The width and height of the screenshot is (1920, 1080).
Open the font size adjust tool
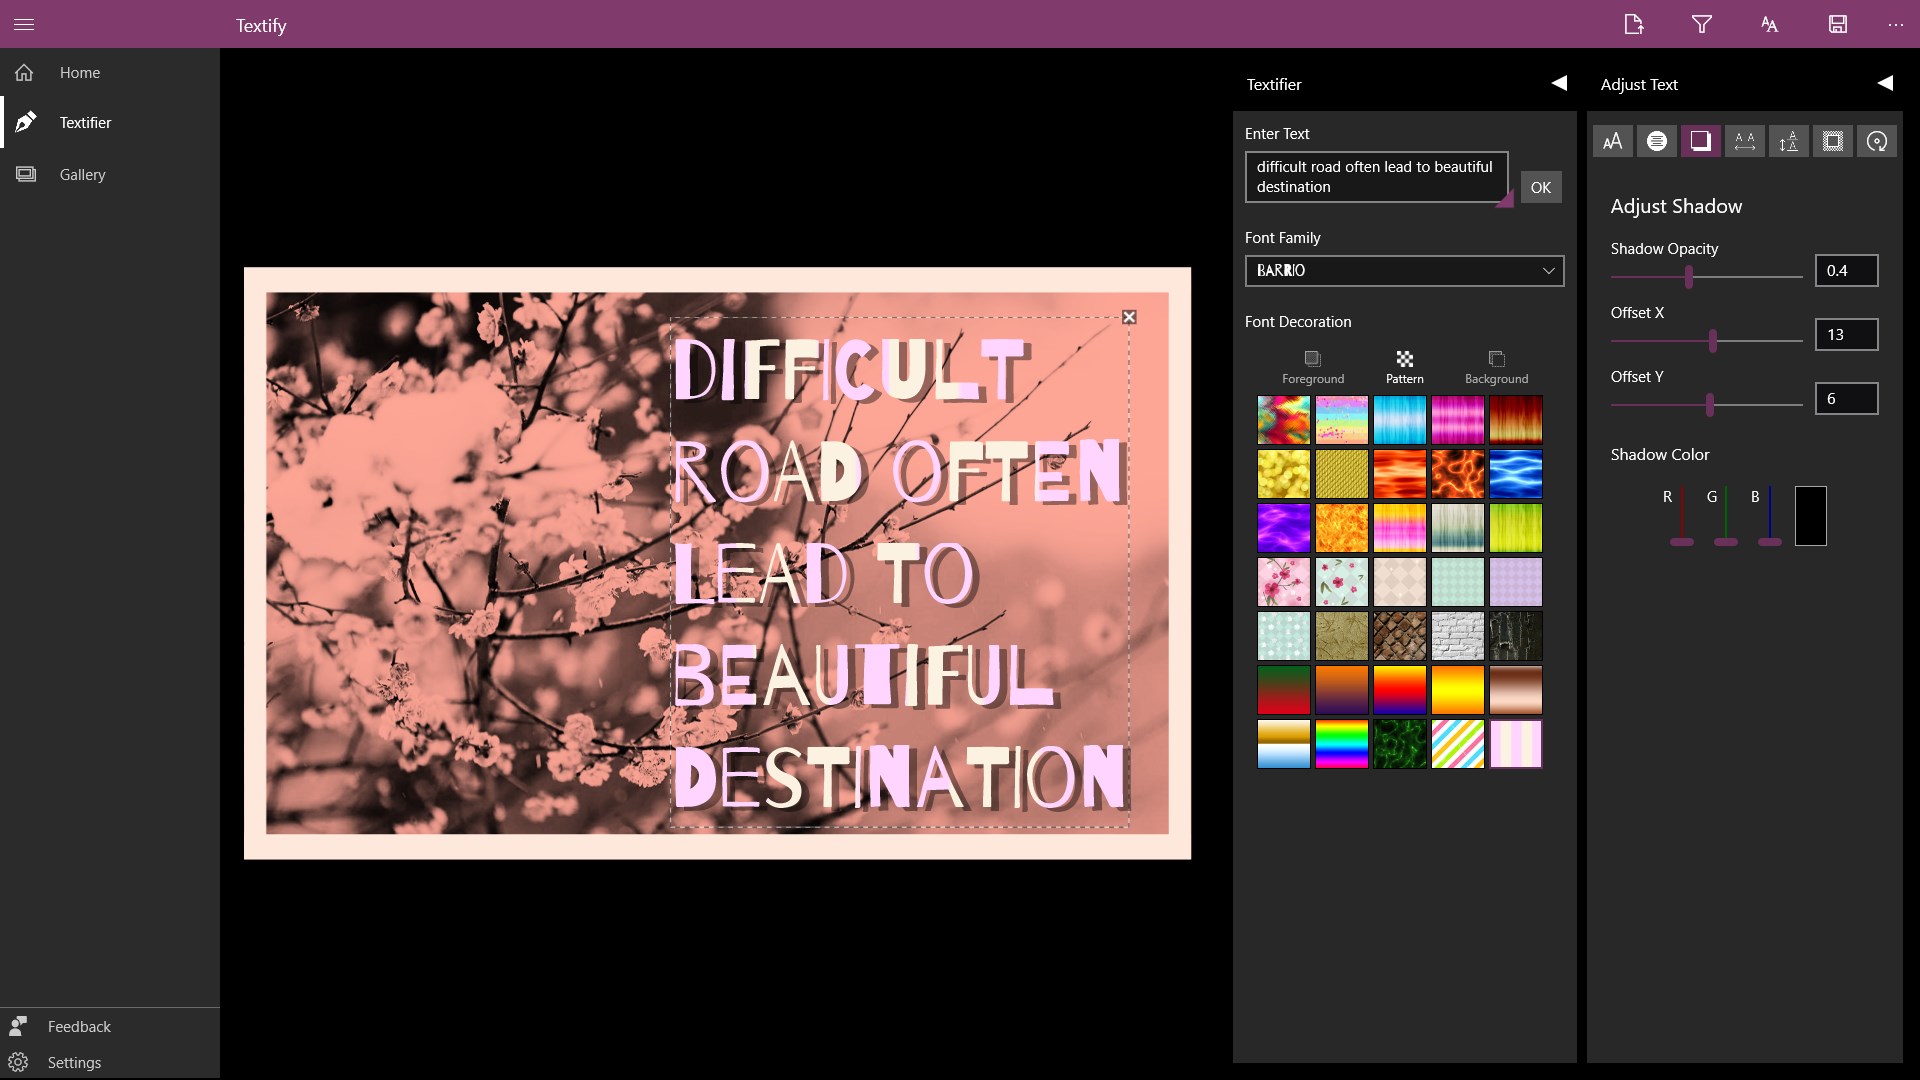pyautogui.click(x=1612, y=141)
